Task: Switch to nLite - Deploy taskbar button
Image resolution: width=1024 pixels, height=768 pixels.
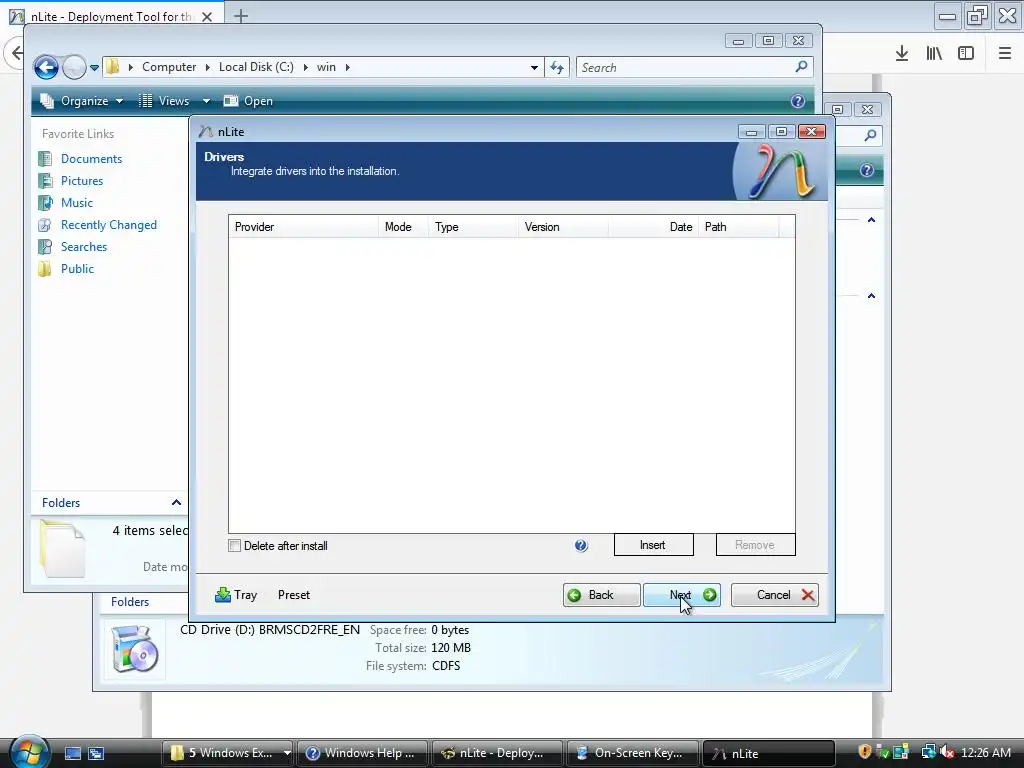Action: click(x=498, y=753)
